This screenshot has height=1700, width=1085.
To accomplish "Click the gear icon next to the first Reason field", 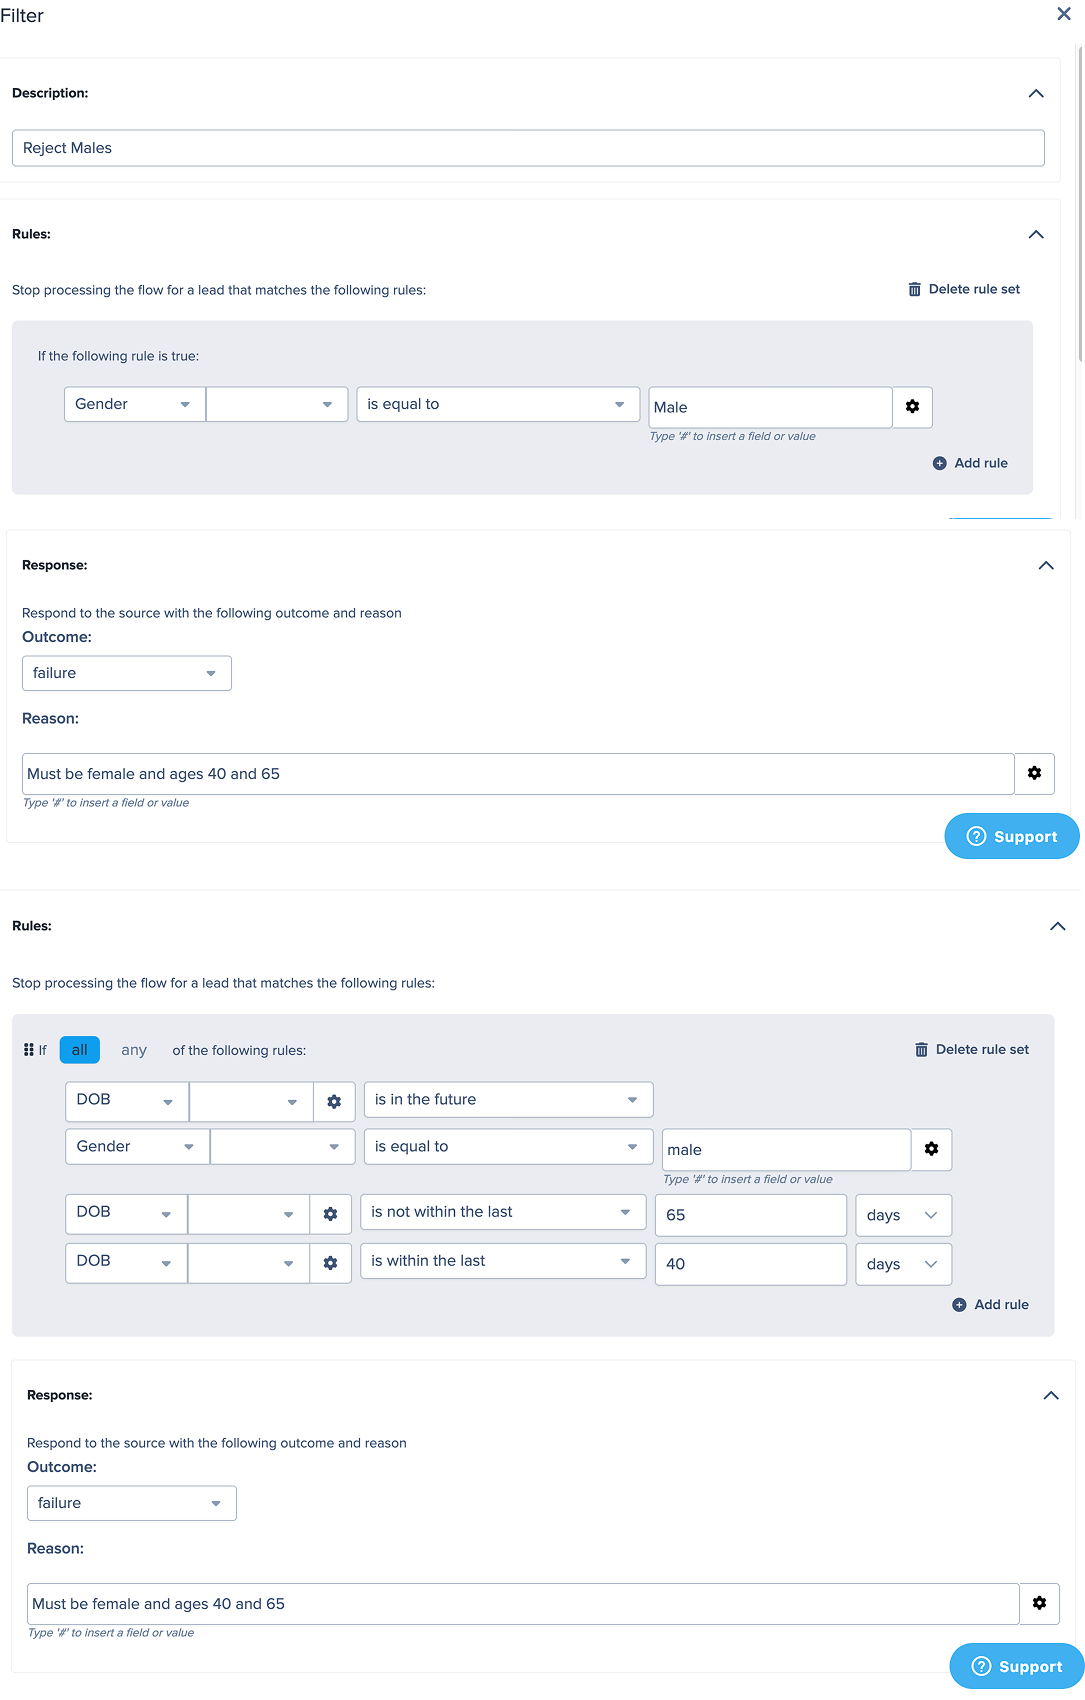I will point(1034,773).
